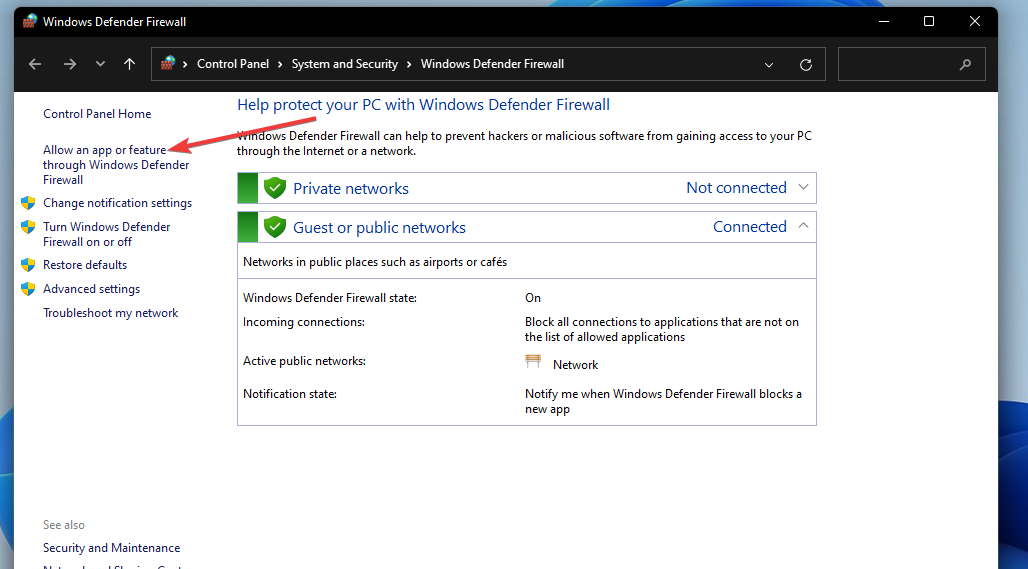Image resolution: width=1028 pixels, height=569 pixels.
Task: Open address bar history dropdown
Action: tap(769, 64)
